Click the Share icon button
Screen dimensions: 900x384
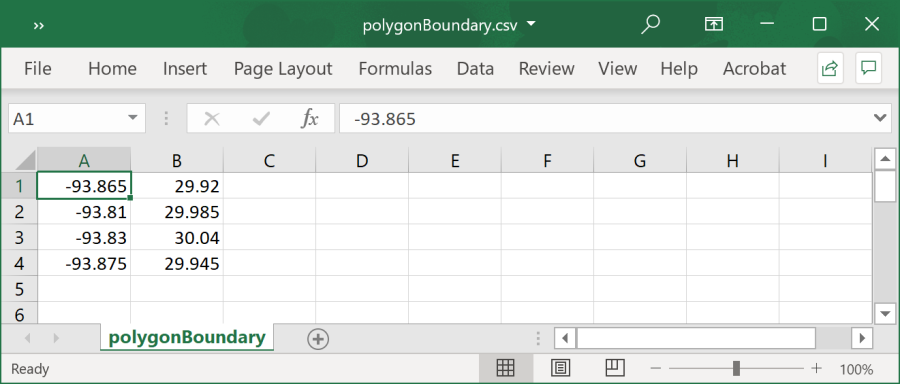[x=830, y=68]
